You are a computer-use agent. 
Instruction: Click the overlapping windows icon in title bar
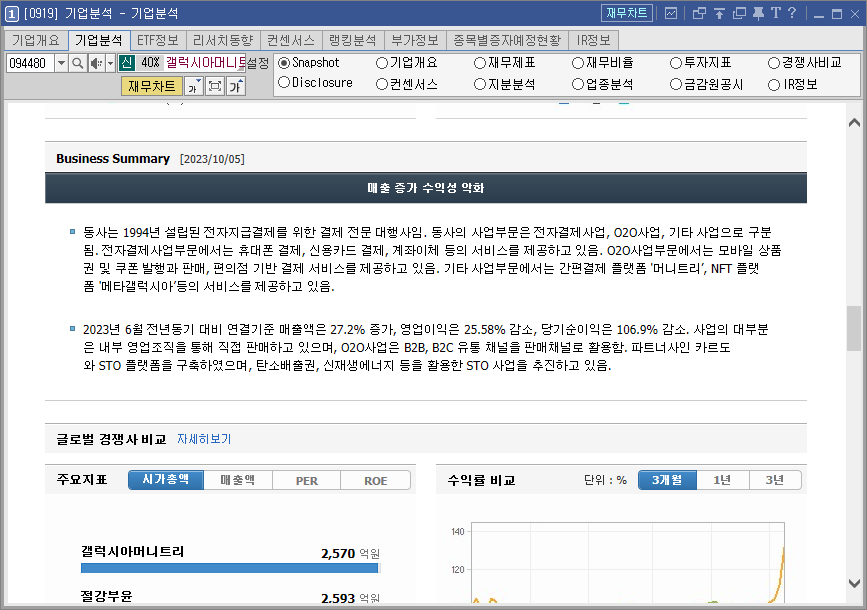coord(699,13)
